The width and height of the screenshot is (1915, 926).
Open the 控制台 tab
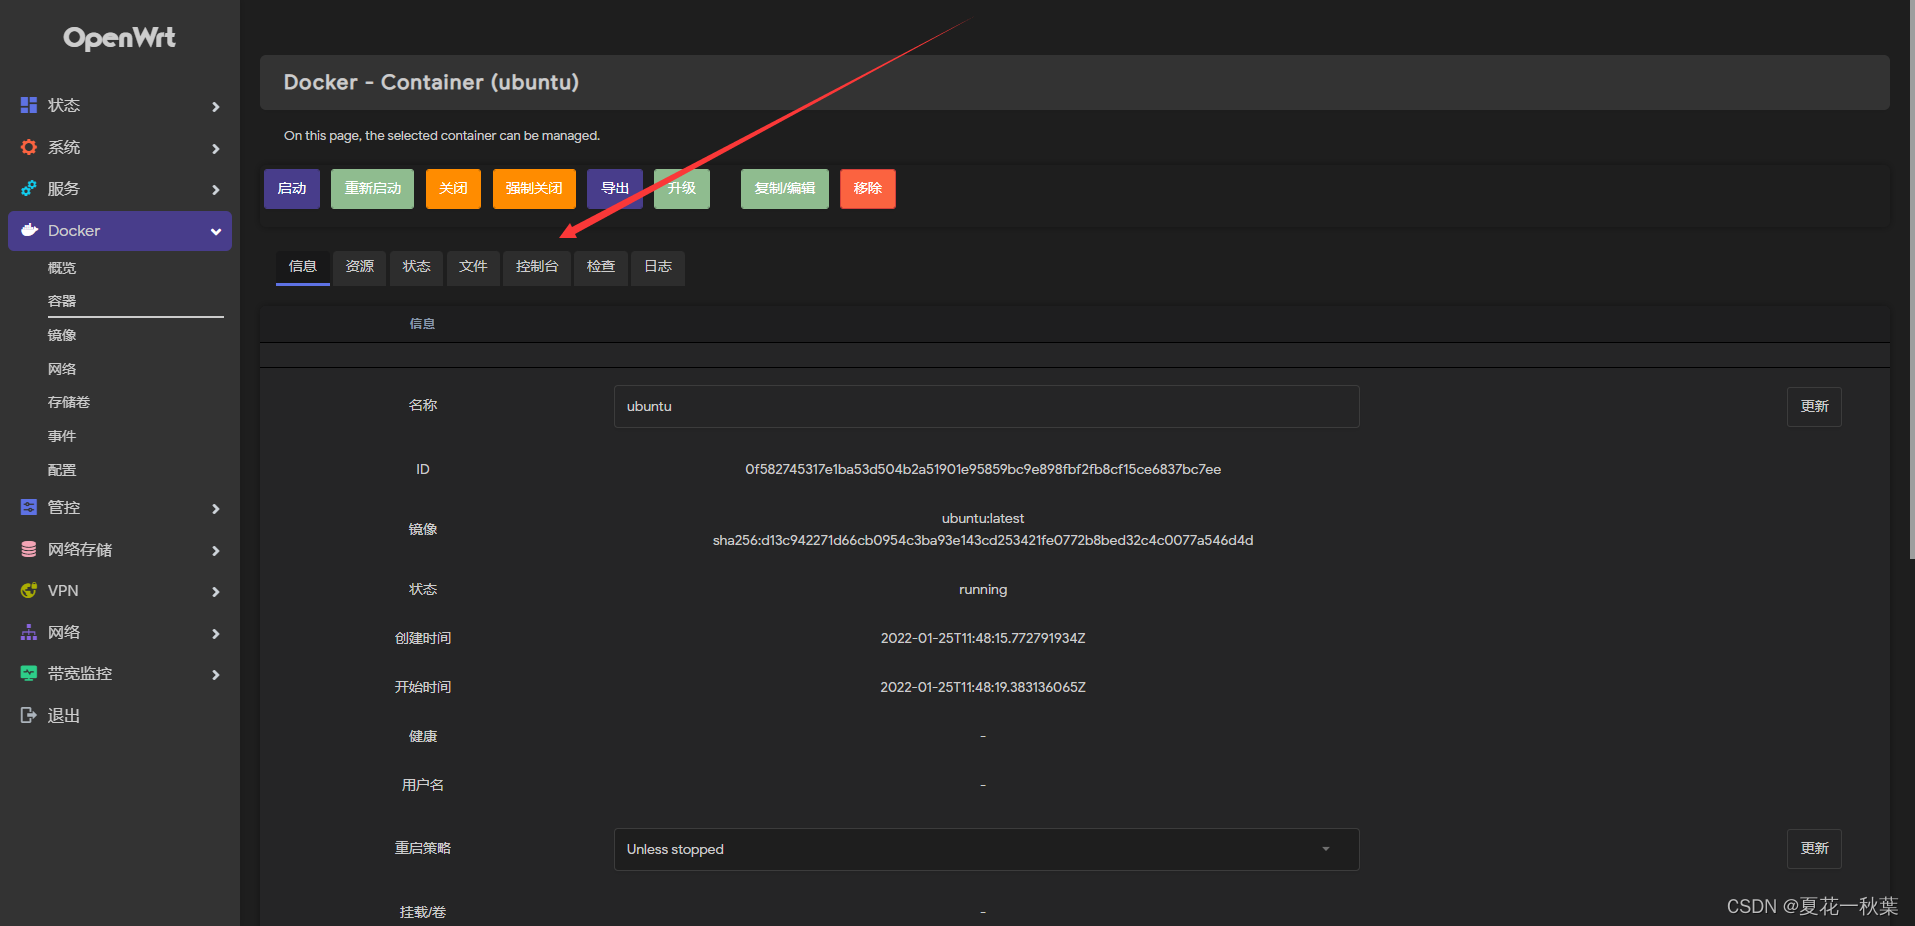pyautogui.click(x=537, y=266)
